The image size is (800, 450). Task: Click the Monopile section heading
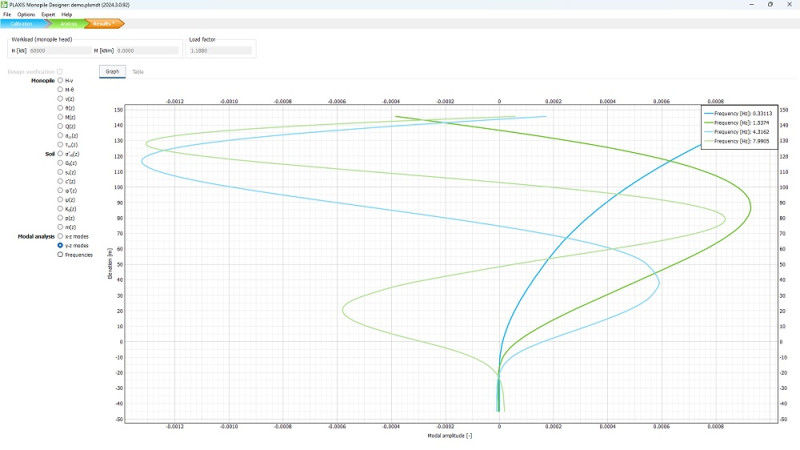(x=43, y=81)
